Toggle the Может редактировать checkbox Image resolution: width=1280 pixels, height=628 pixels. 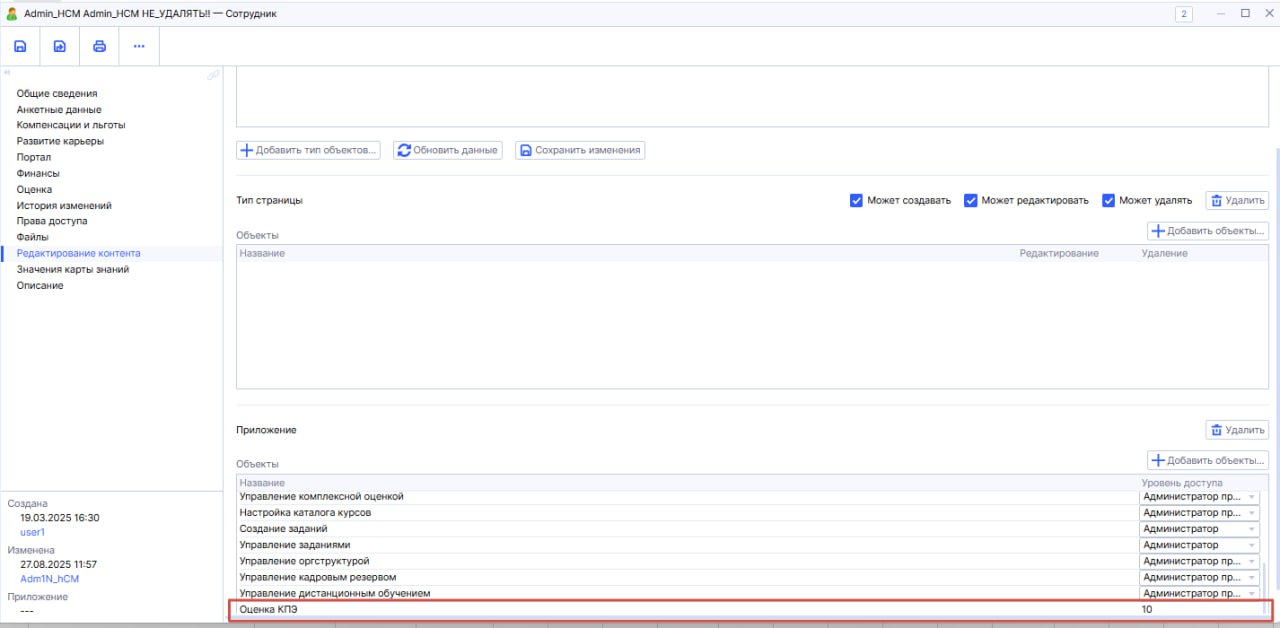[970, 200]
